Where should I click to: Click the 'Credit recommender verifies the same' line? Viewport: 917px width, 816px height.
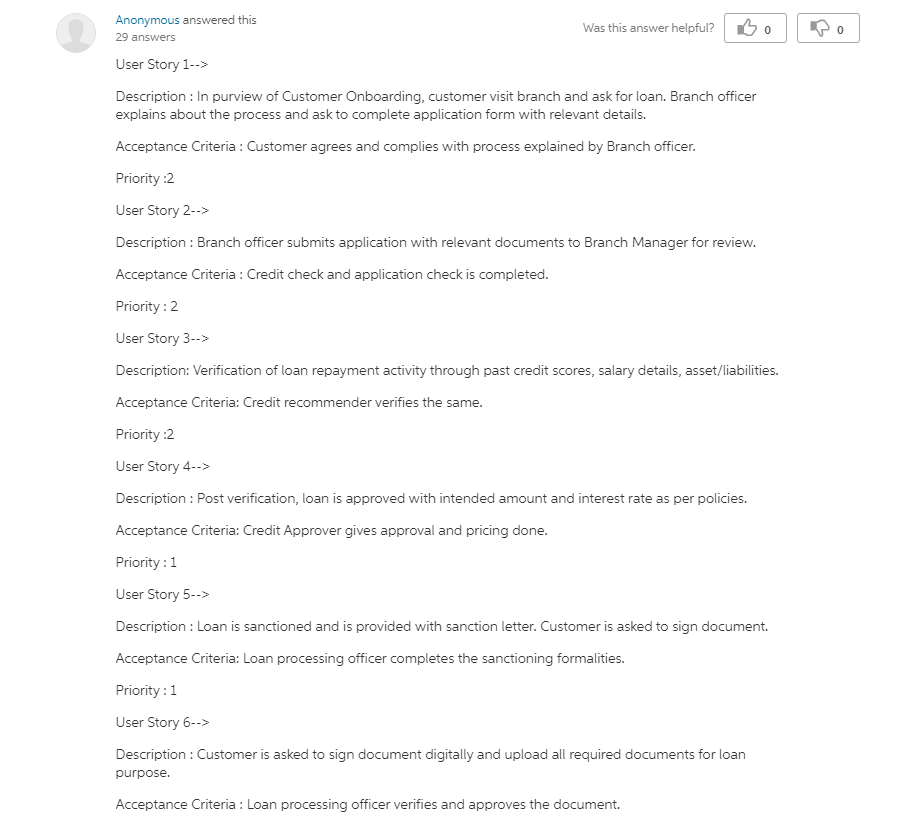pyautogui.click(x=299, y=403)
